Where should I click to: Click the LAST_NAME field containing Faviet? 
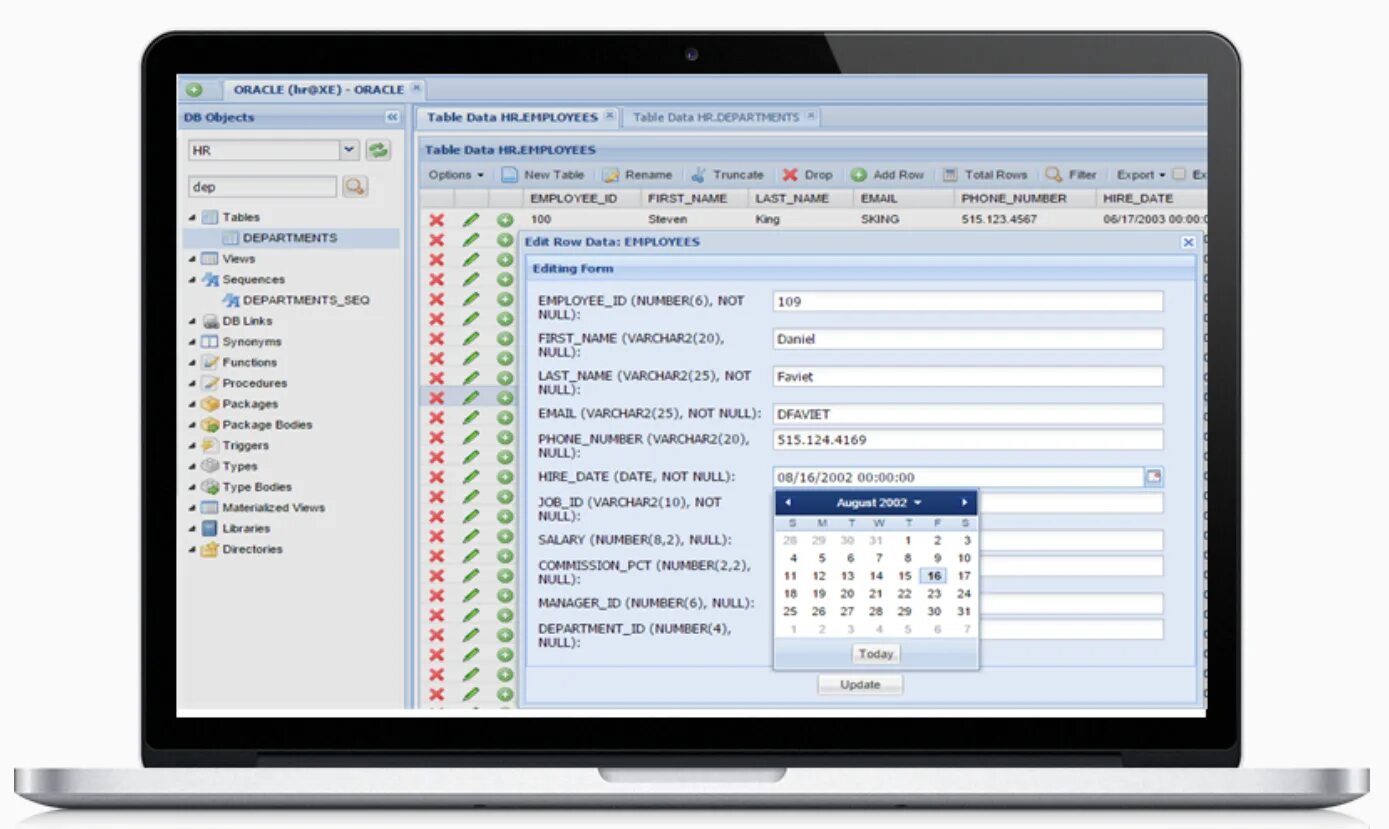[968, 377]
